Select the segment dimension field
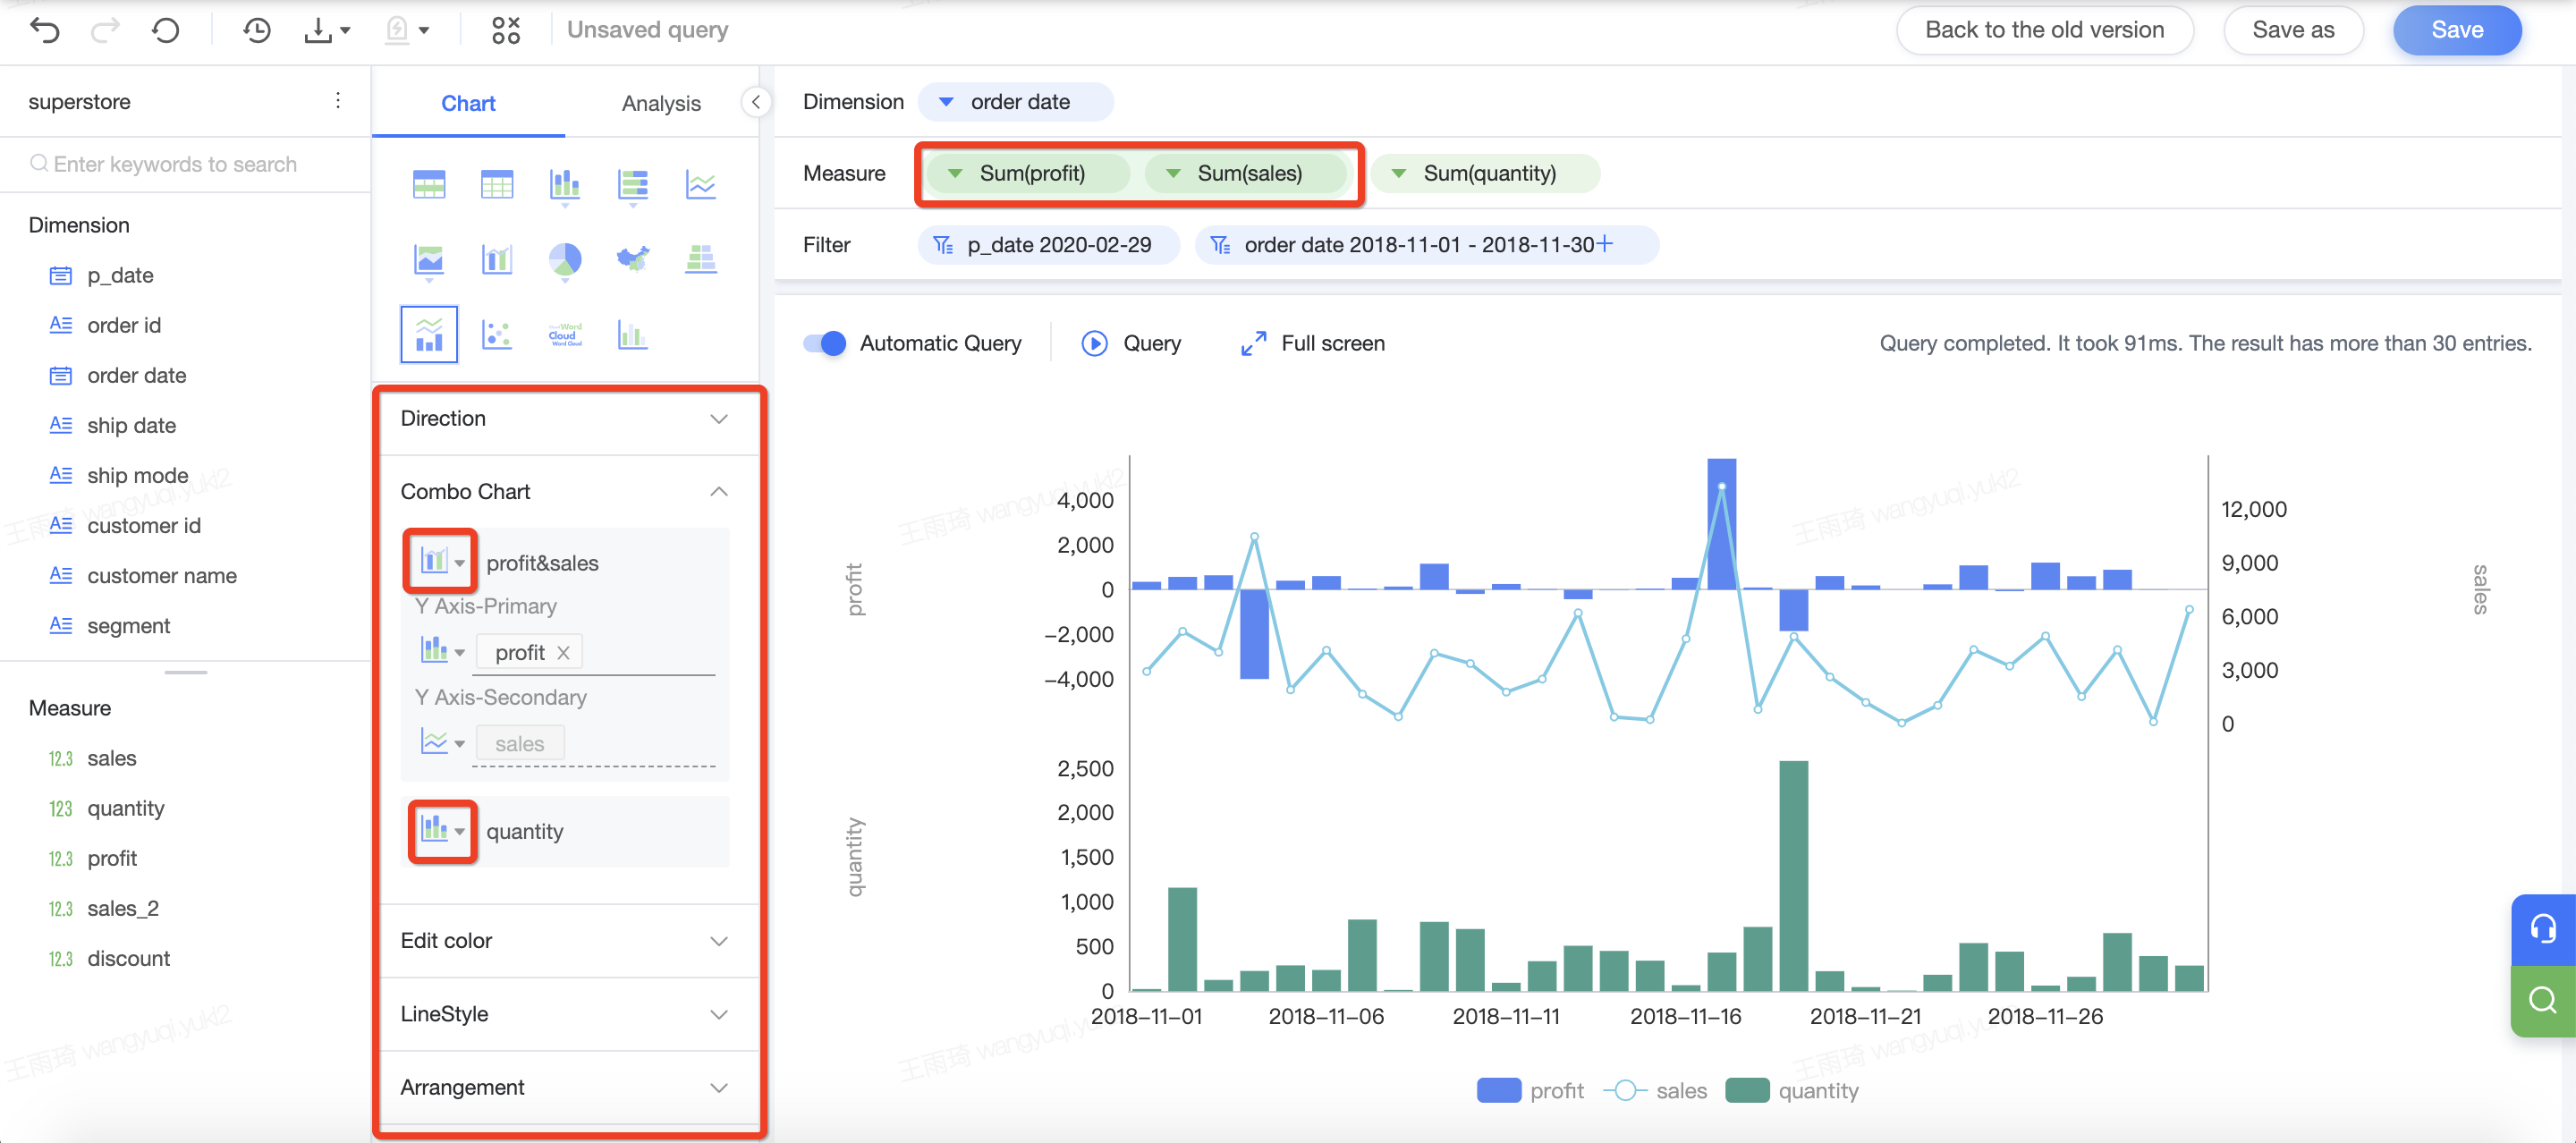2576x1143 pixels. 128,625
